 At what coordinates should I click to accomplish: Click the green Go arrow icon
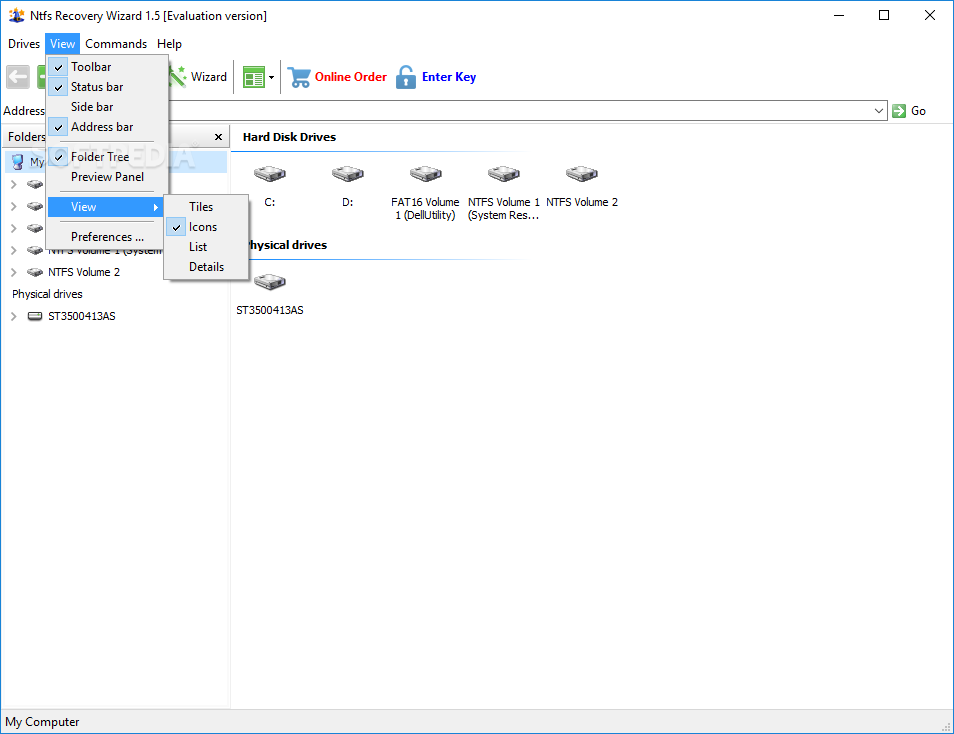(x=899, y=111)
